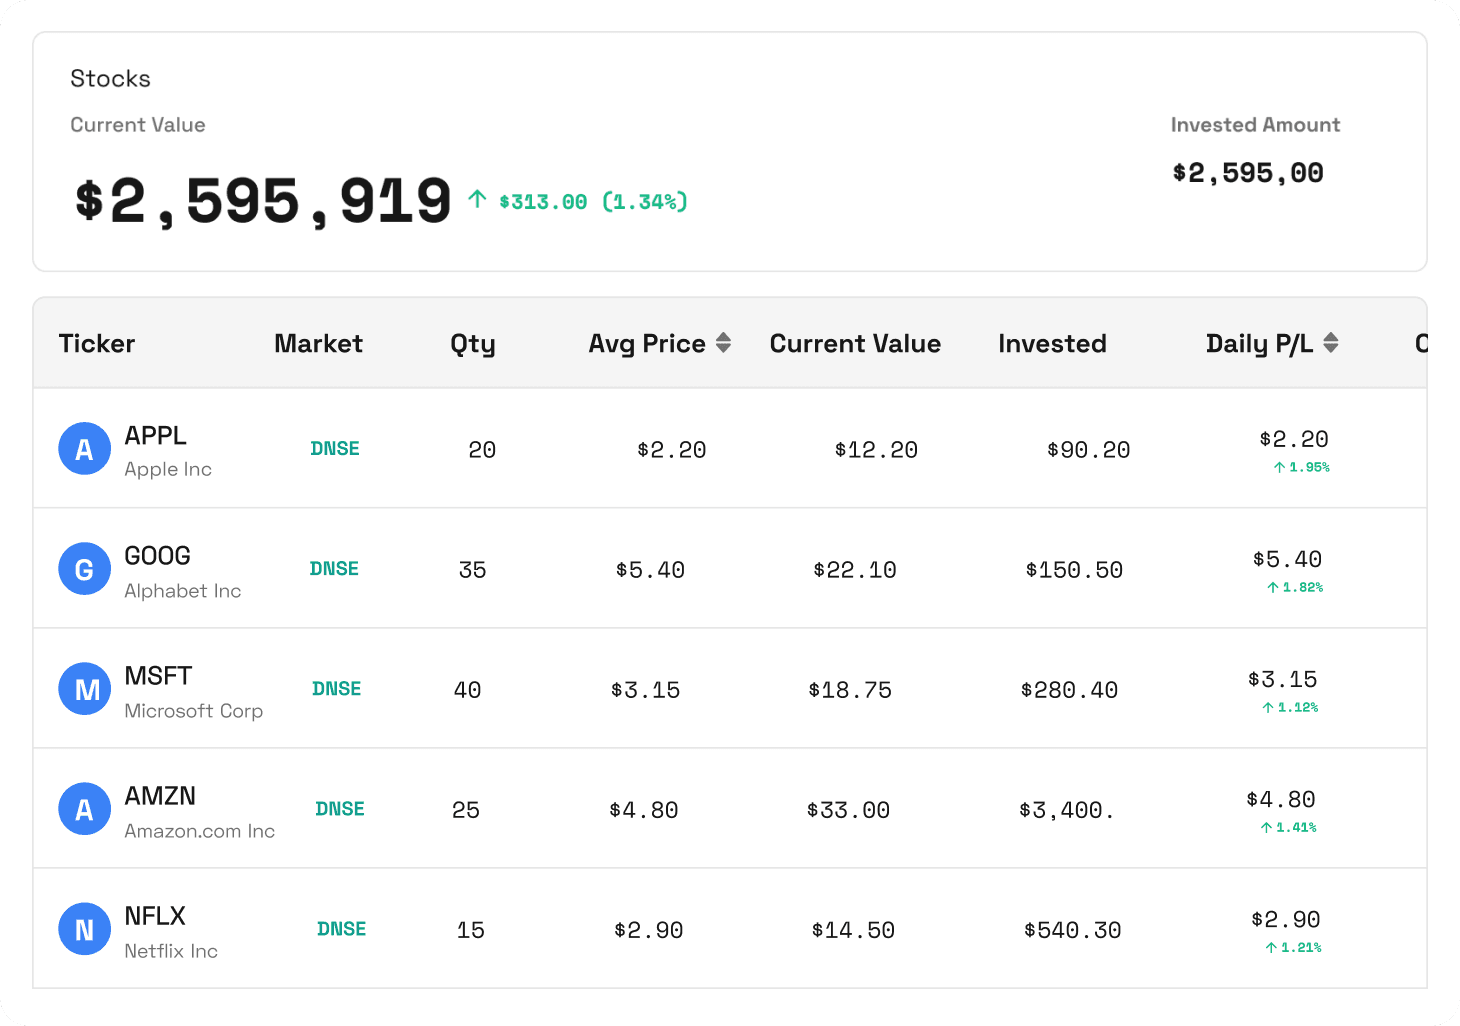Image resolution: width=1460 pixels, height=1026 pixels.
Task: Click the AMZN Amazon avatar icon
Action: pyautogui.click(x=84, y=808)
